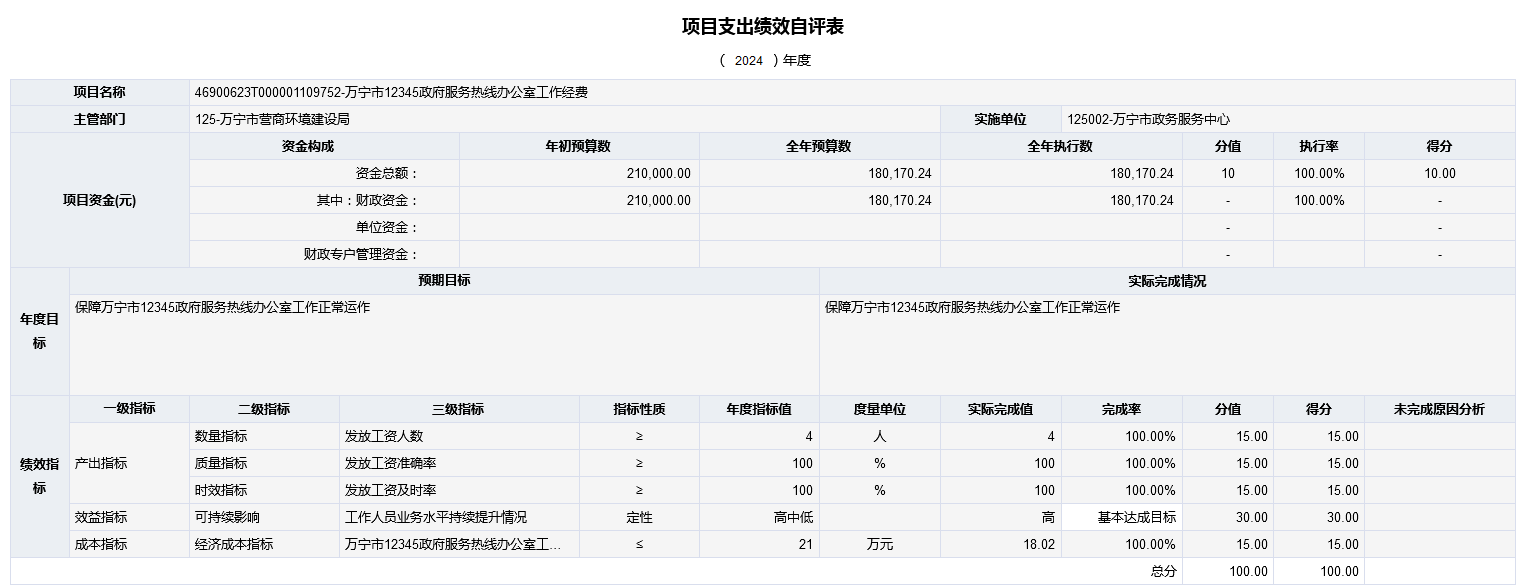
Task: Click the 资金总额 全年执行数 cell
Action: click(x=1060, y=173)
